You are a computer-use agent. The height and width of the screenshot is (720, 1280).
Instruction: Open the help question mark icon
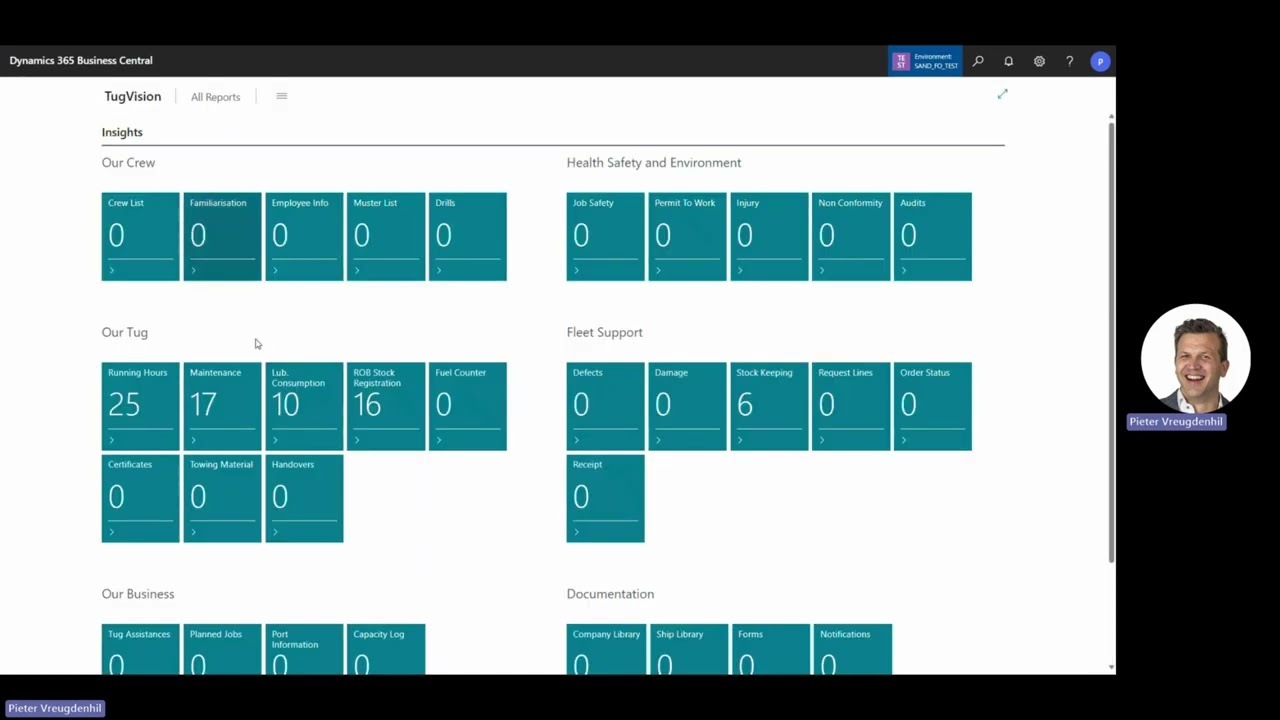pyautogui.click(x=1069, y=61)
